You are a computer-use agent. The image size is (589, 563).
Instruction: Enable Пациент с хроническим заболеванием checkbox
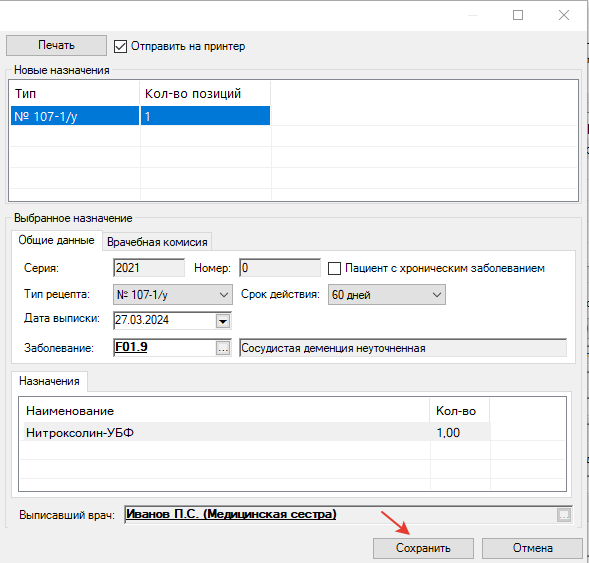pos(334,269)
